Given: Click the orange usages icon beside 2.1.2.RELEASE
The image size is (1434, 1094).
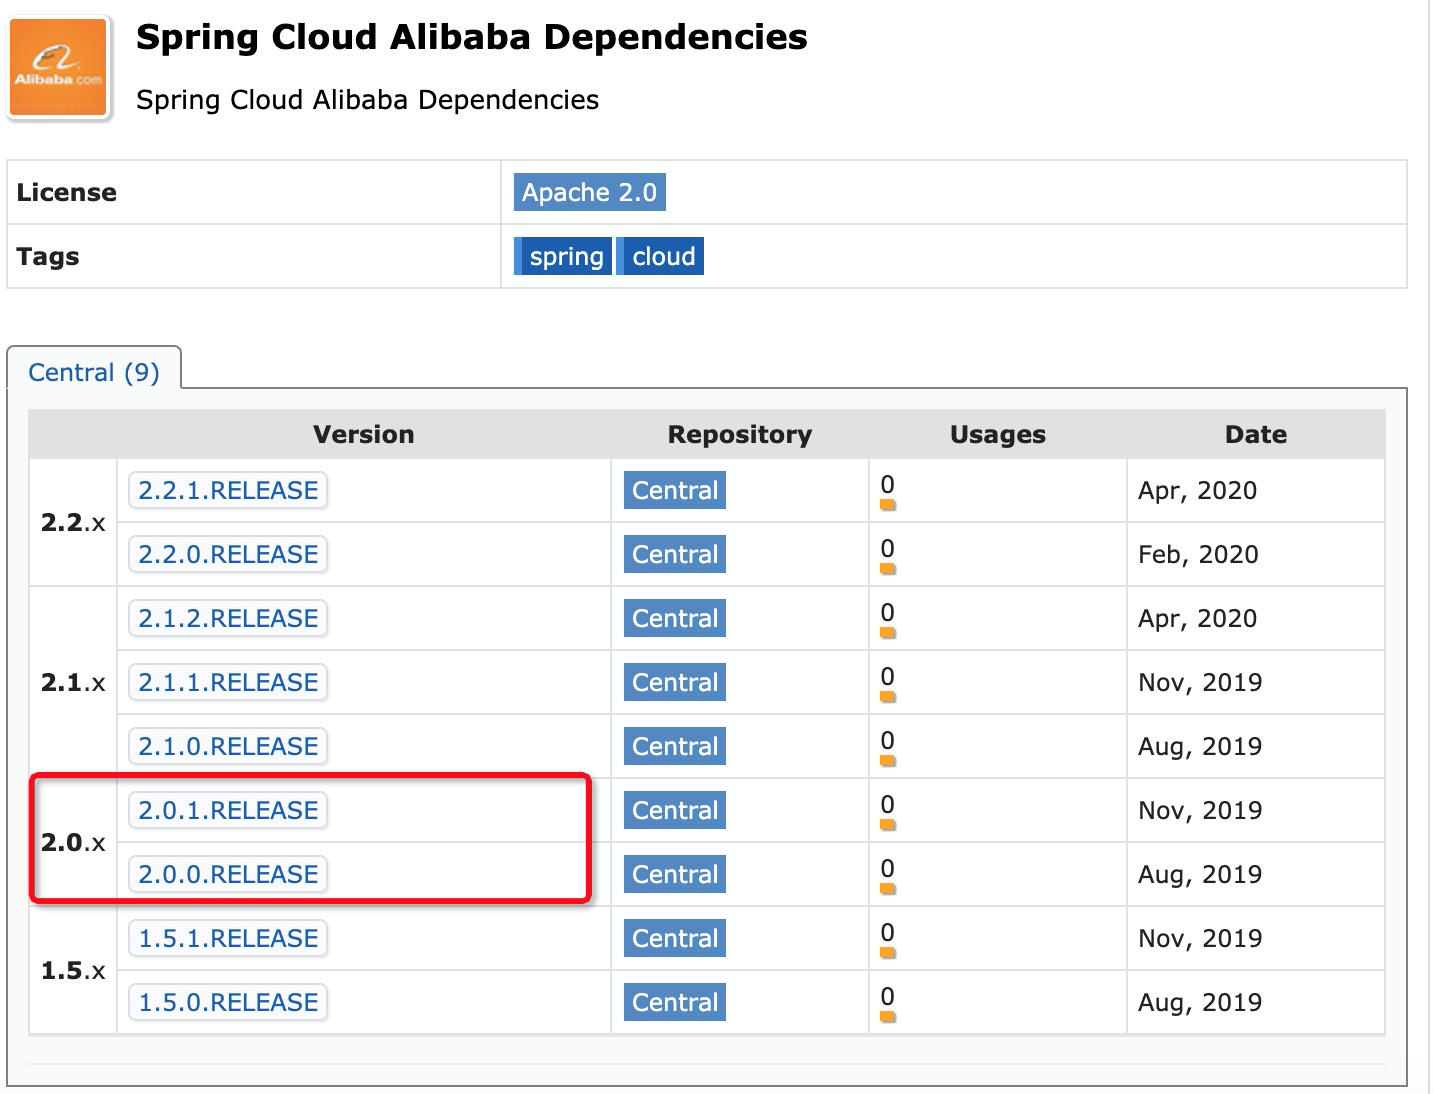Looking at the screenshot, I should pos(887,631).
